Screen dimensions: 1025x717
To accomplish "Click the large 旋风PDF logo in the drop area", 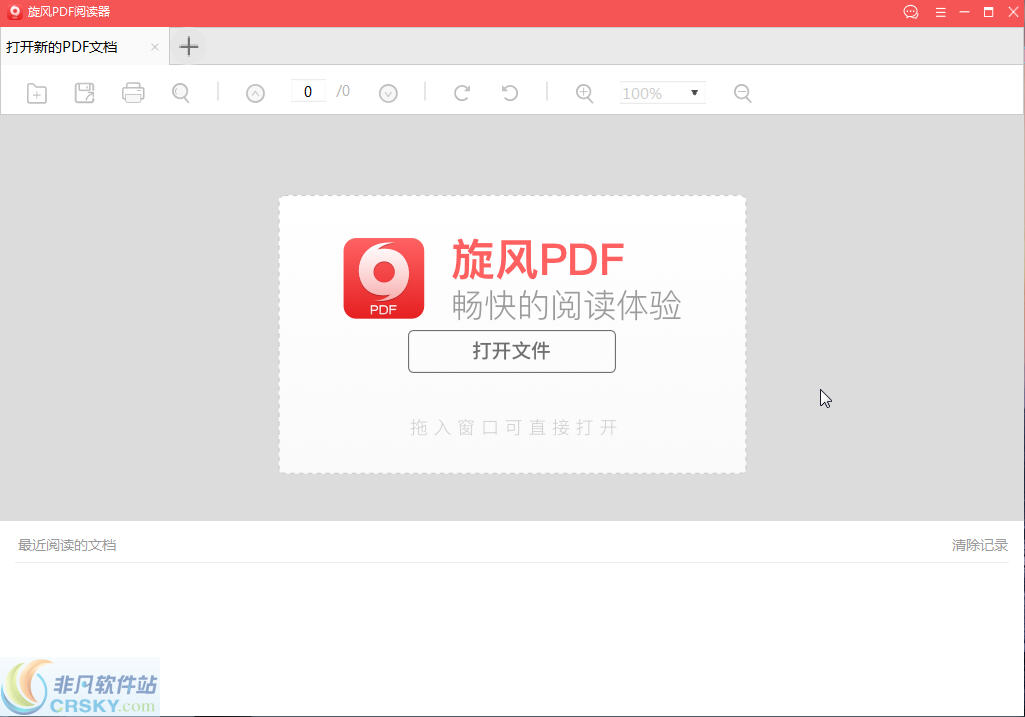I will click(384, 278).
